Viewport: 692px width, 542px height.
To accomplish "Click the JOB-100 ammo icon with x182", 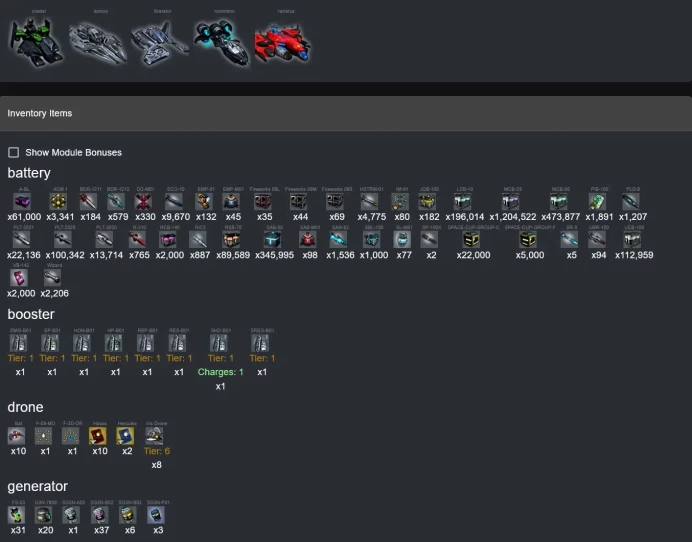I will click(x=427, y=202).
